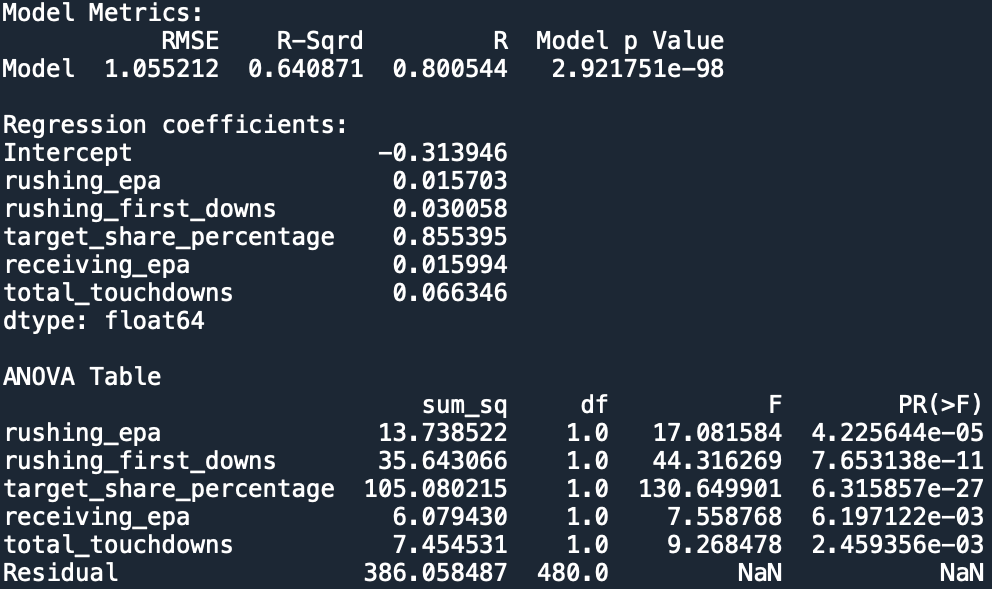Click the "Regression coefficients:" heading

[175, 125]
